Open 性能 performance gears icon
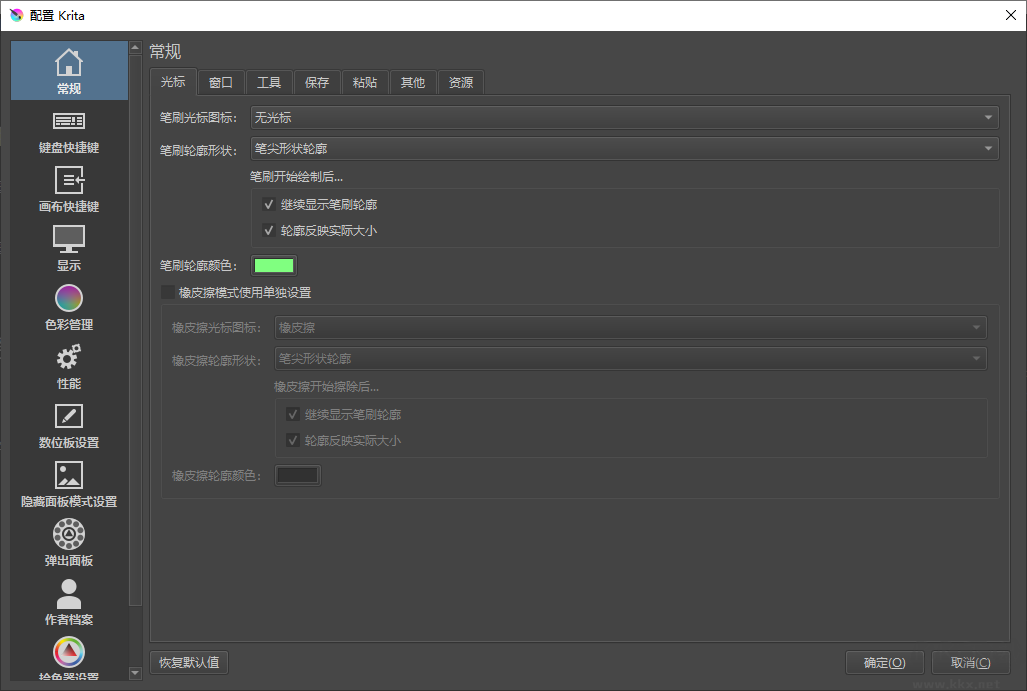 click(69, 358)
